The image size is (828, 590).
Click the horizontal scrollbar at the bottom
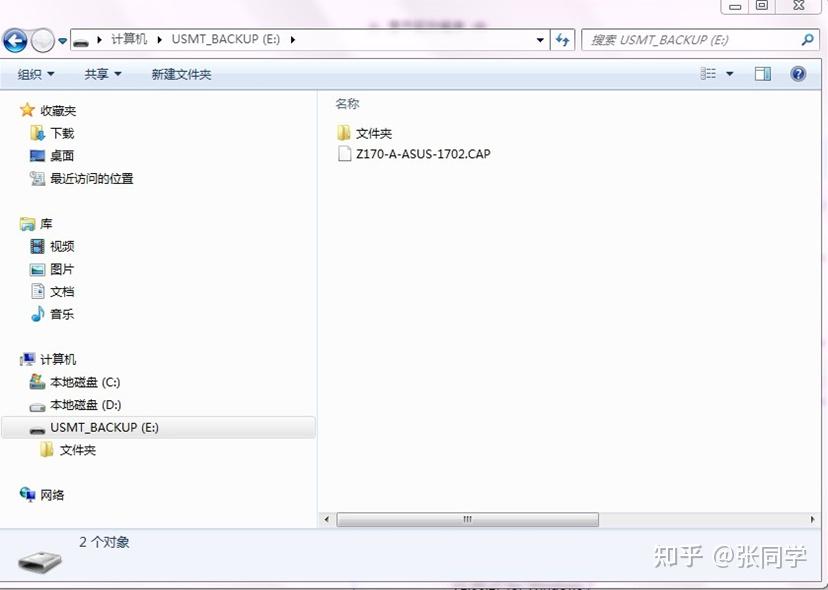465,520
